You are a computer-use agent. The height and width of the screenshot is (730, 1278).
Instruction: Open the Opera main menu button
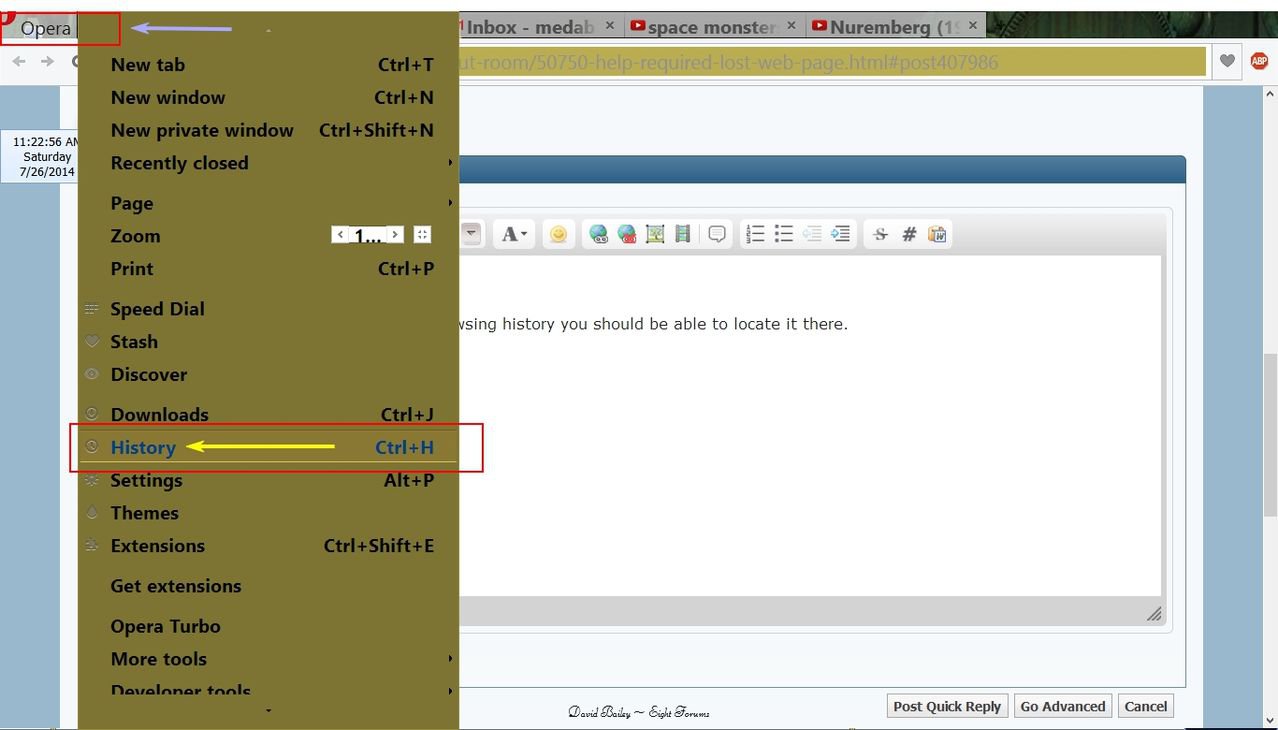click(x=46, y=28)
